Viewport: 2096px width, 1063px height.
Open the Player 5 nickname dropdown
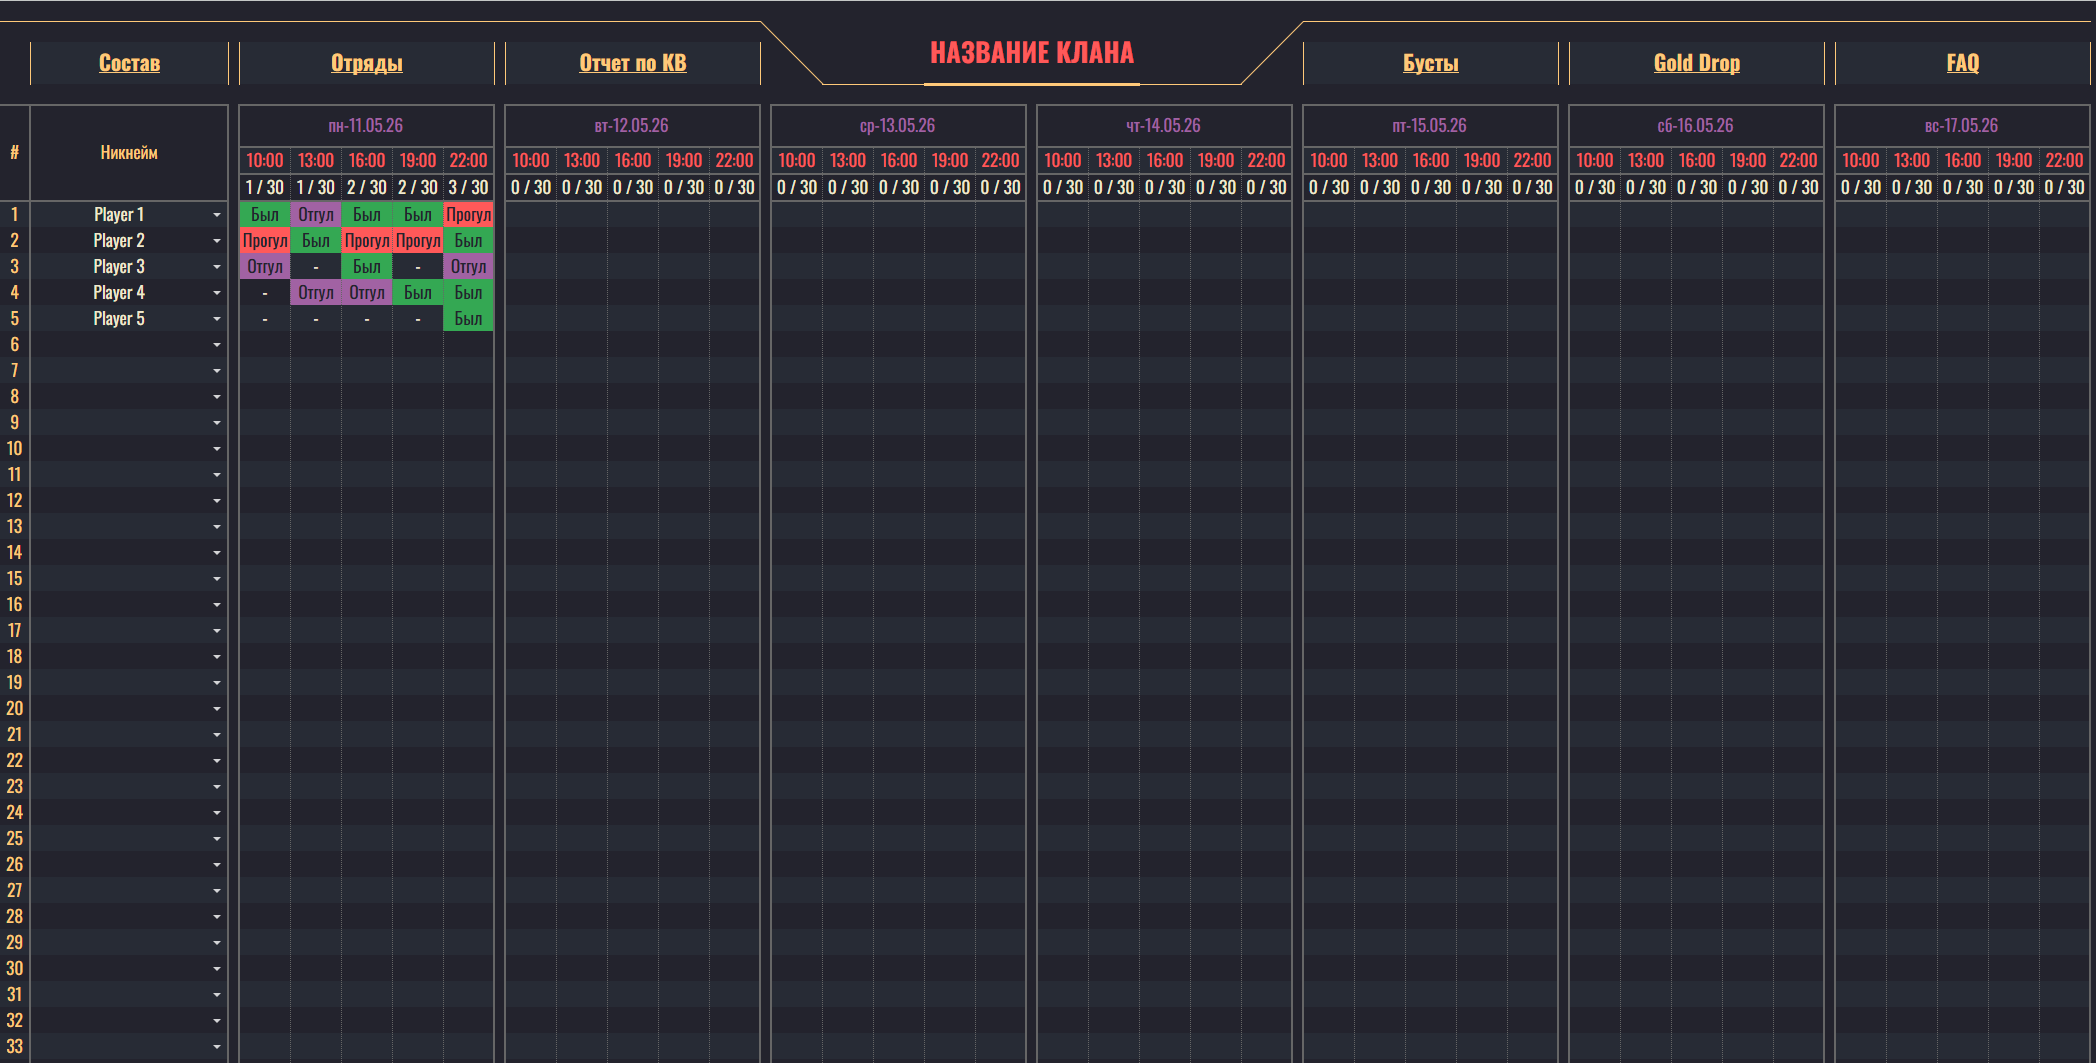pos(217,319)
